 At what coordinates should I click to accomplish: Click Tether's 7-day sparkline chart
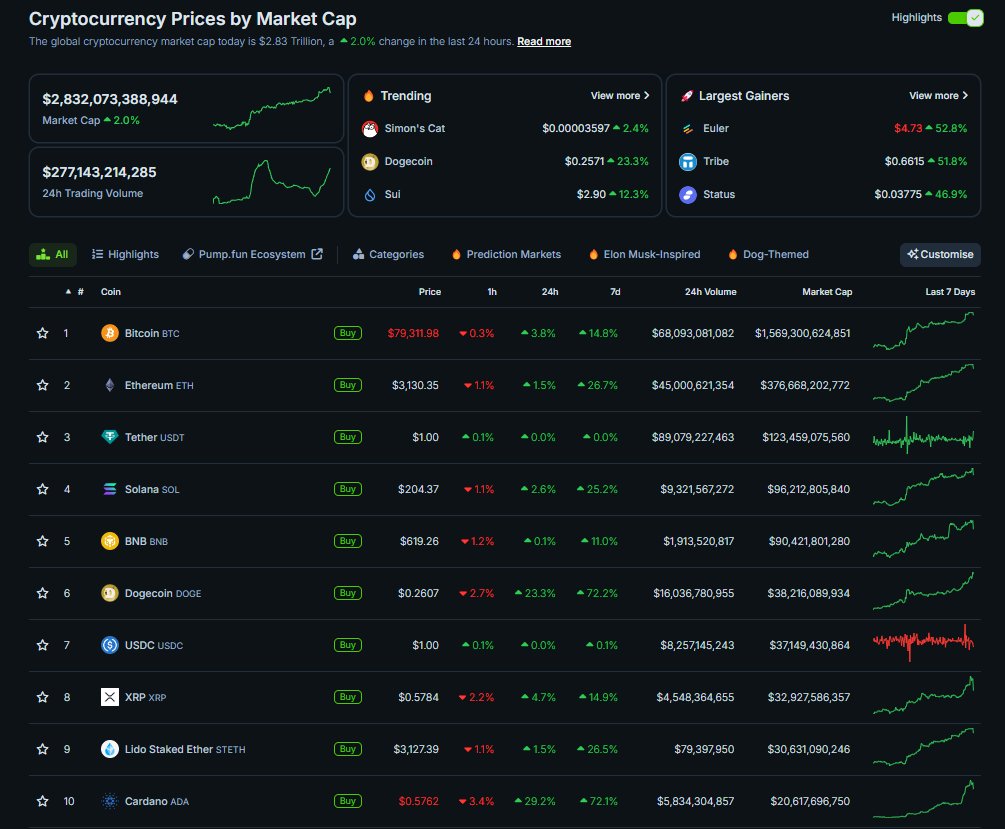pos(923,436)
